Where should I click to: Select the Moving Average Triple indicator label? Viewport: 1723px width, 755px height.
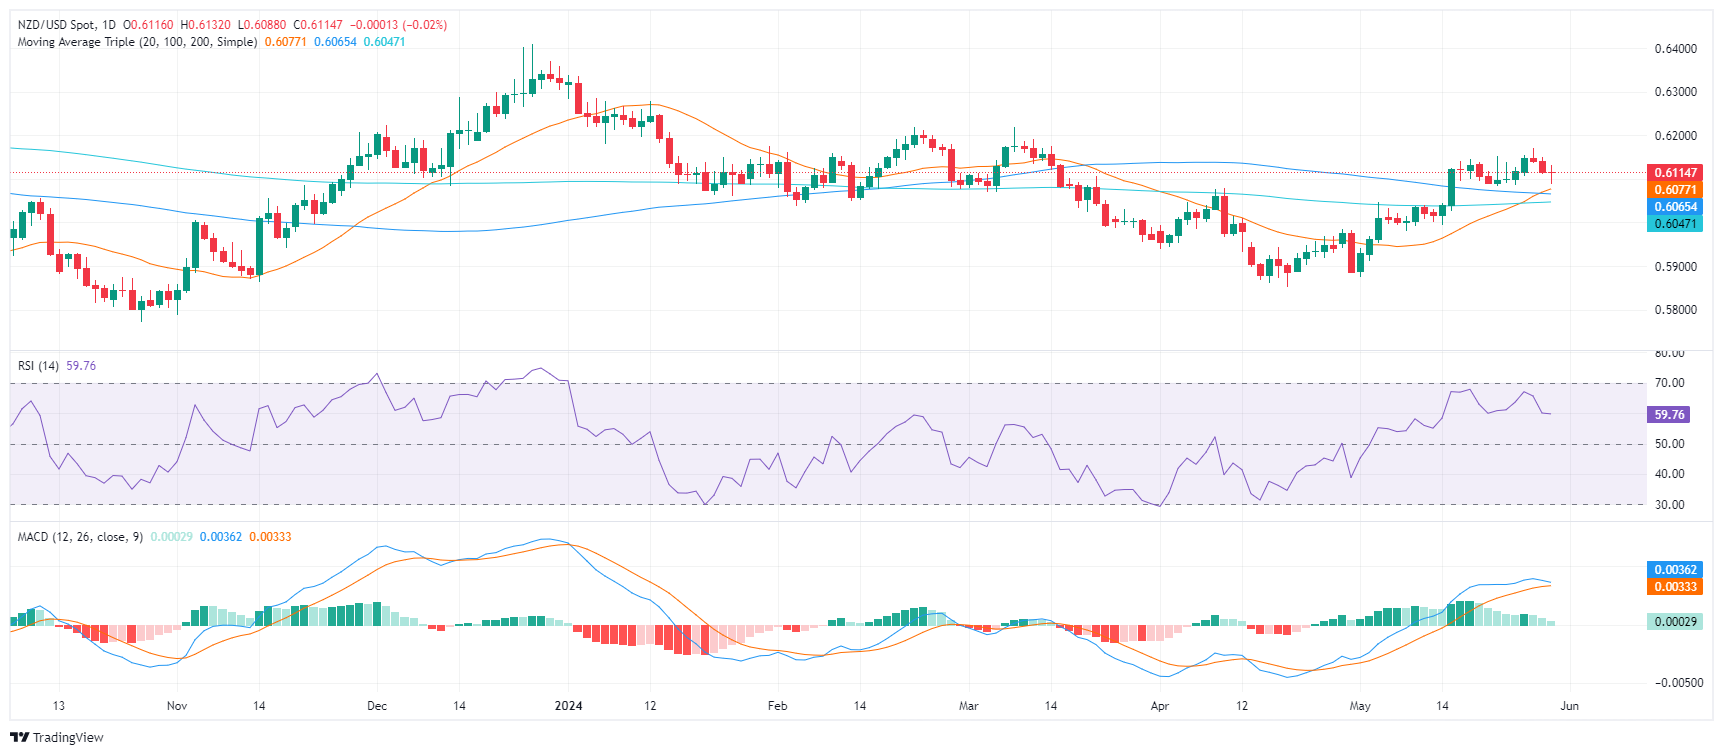point(137,42)
